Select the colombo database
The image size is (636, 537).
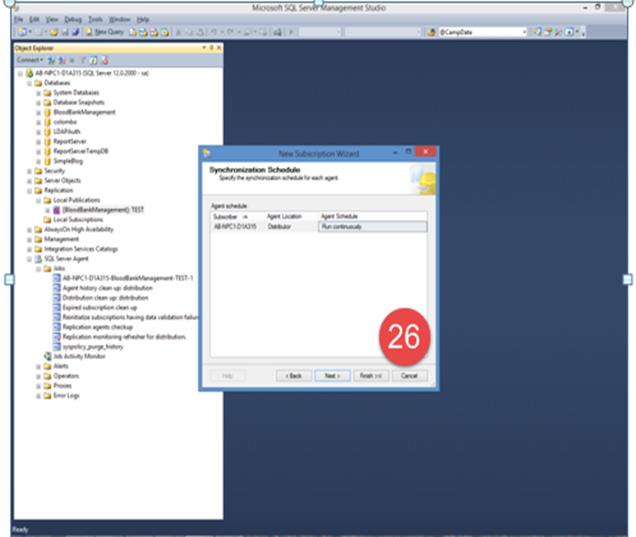(x=65, y=122)
